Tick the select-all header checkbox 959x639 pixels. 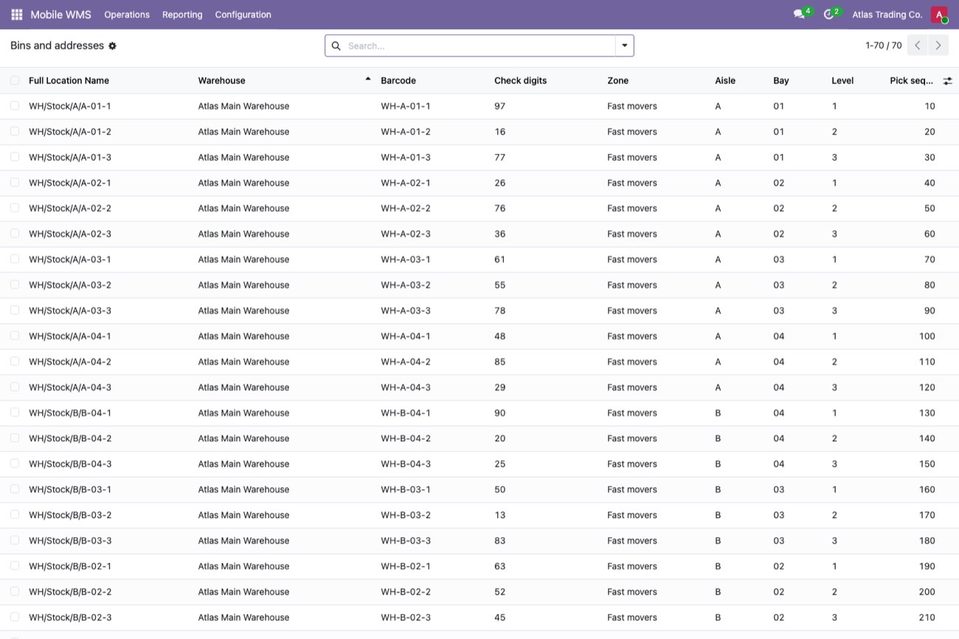click(15, 80)
